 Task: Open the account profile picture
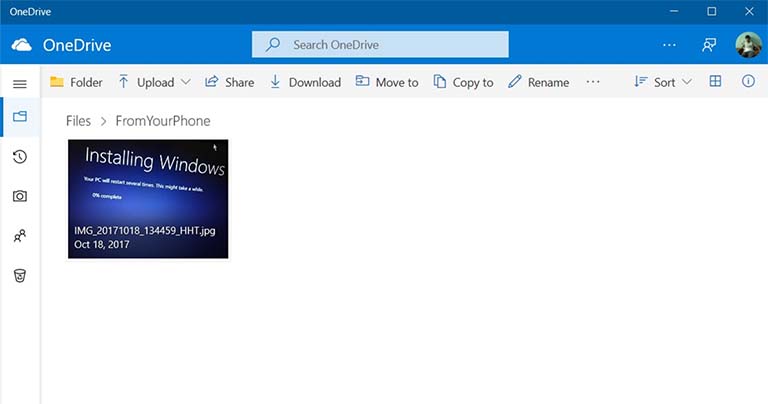click(x=748, y=45)
